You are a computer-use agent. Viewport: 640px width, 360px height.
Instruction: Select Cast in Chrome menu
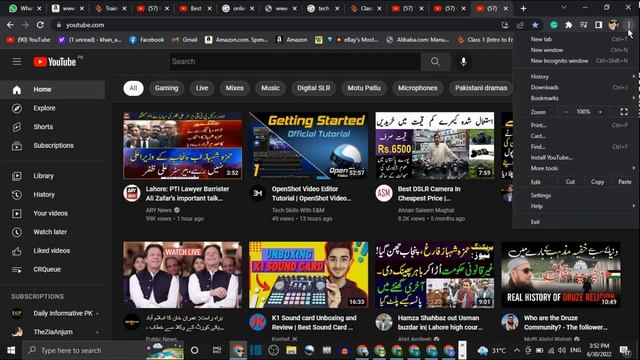pos(576,136)
